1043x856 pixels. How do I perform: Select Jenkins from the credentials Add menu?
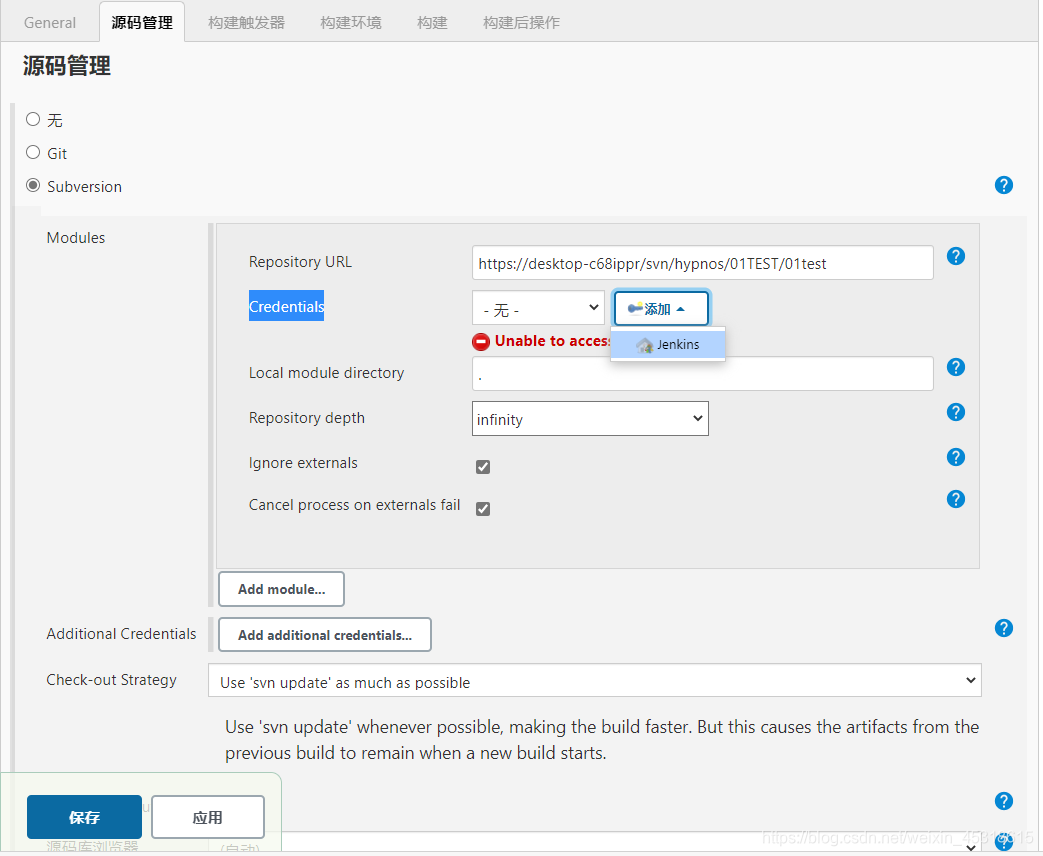pos(668,344)
